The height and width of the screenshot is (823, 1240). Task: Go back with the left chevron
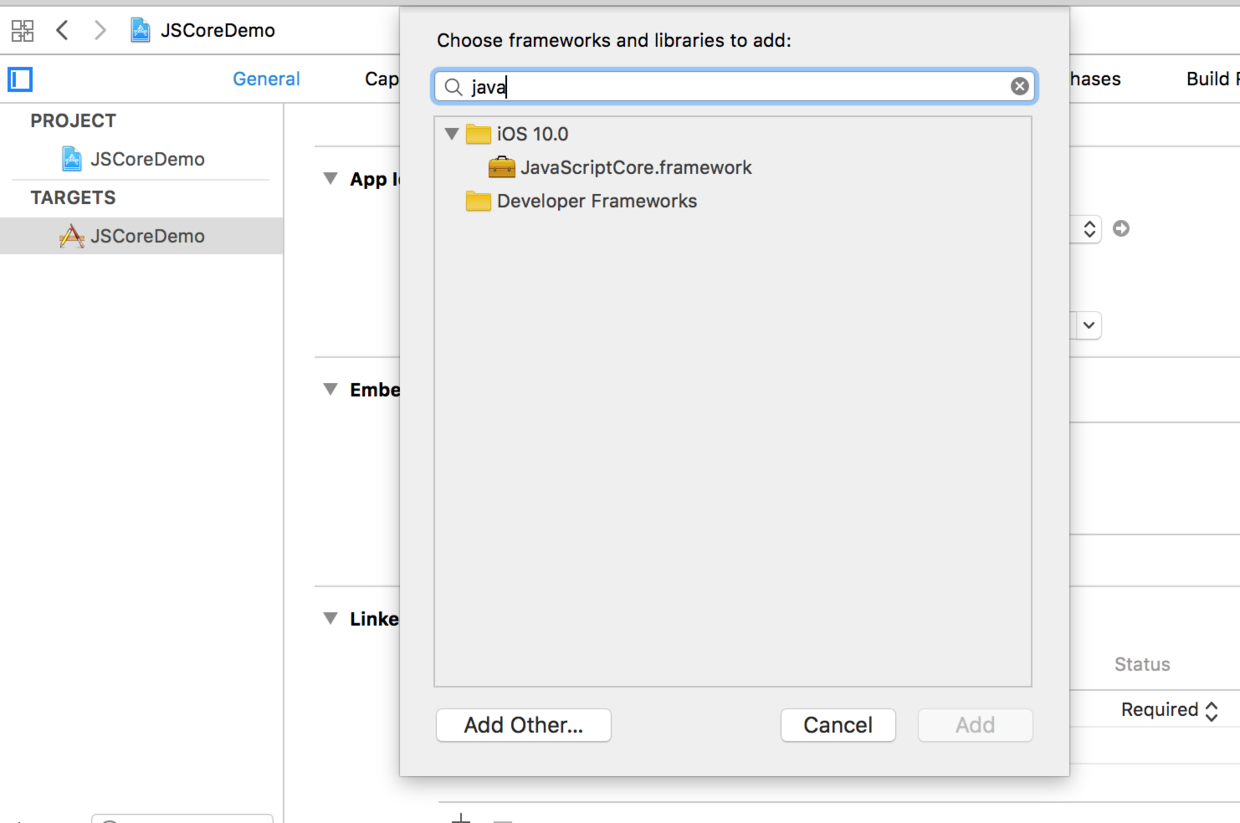coord(62,31)
